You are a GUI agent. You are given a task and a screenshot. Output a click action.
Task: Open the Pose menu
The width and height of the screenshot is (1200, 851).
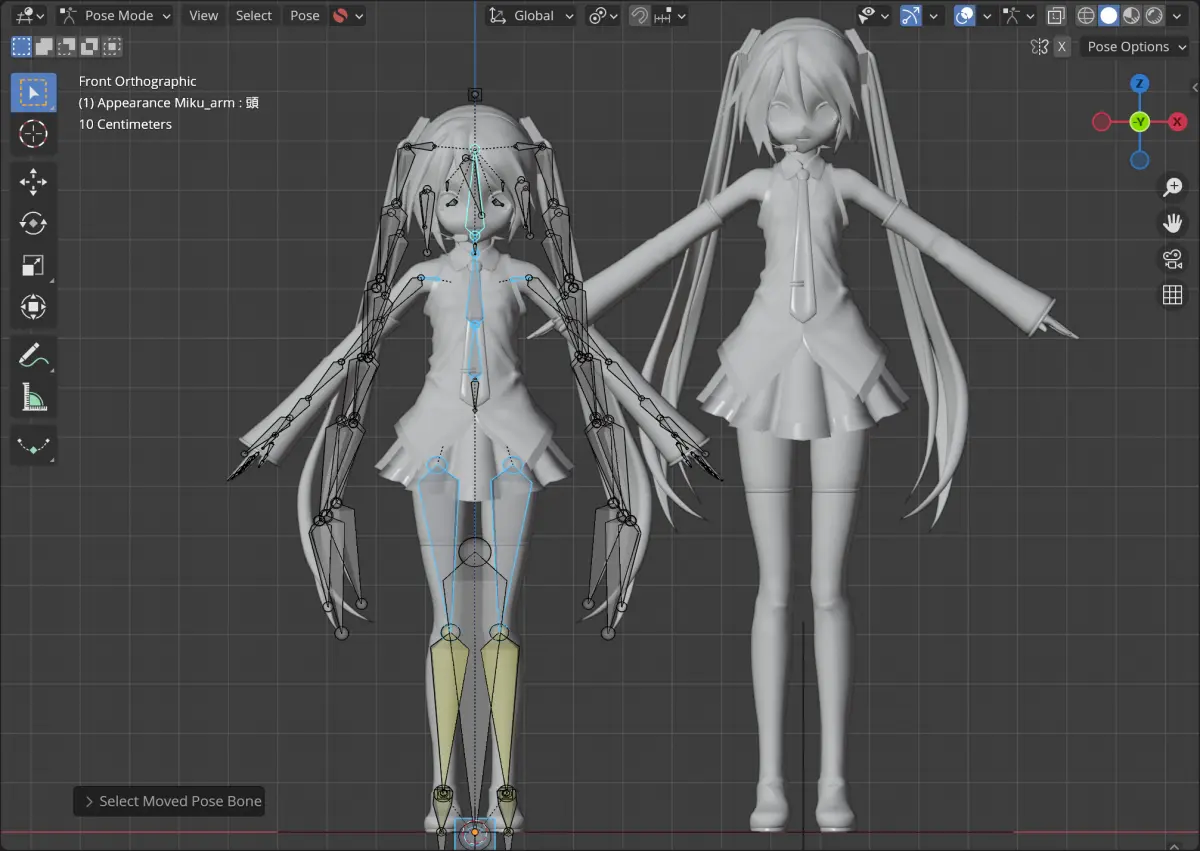pos(305,16)
